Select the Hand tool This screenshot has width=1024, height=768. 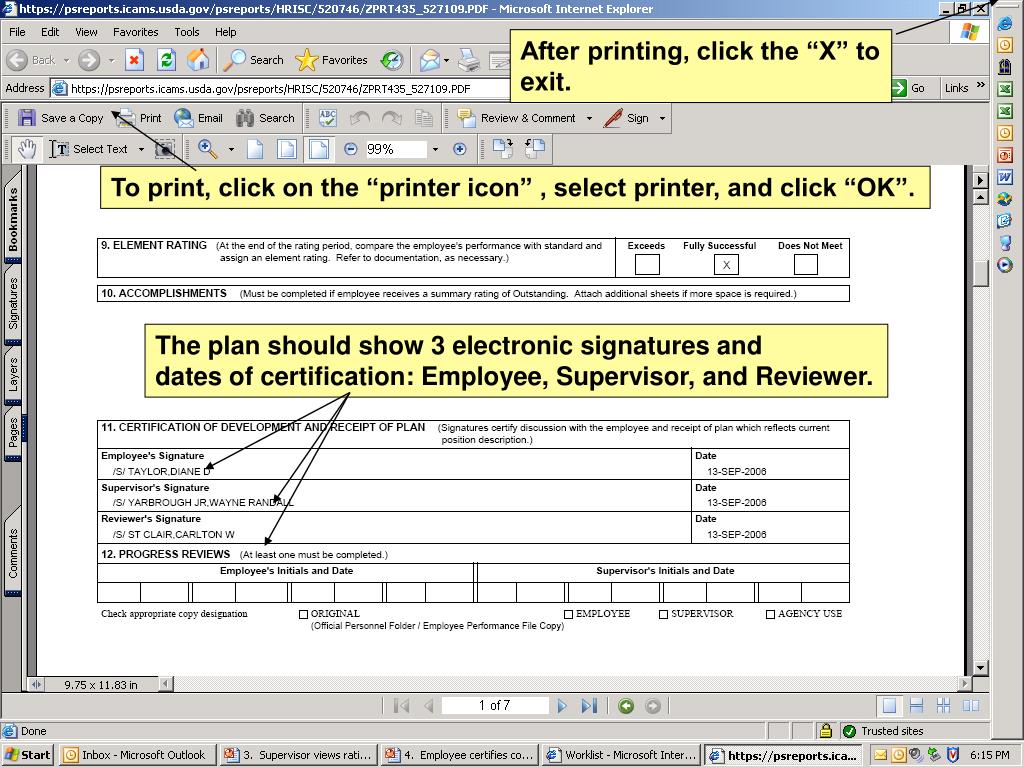click(27, 149)
